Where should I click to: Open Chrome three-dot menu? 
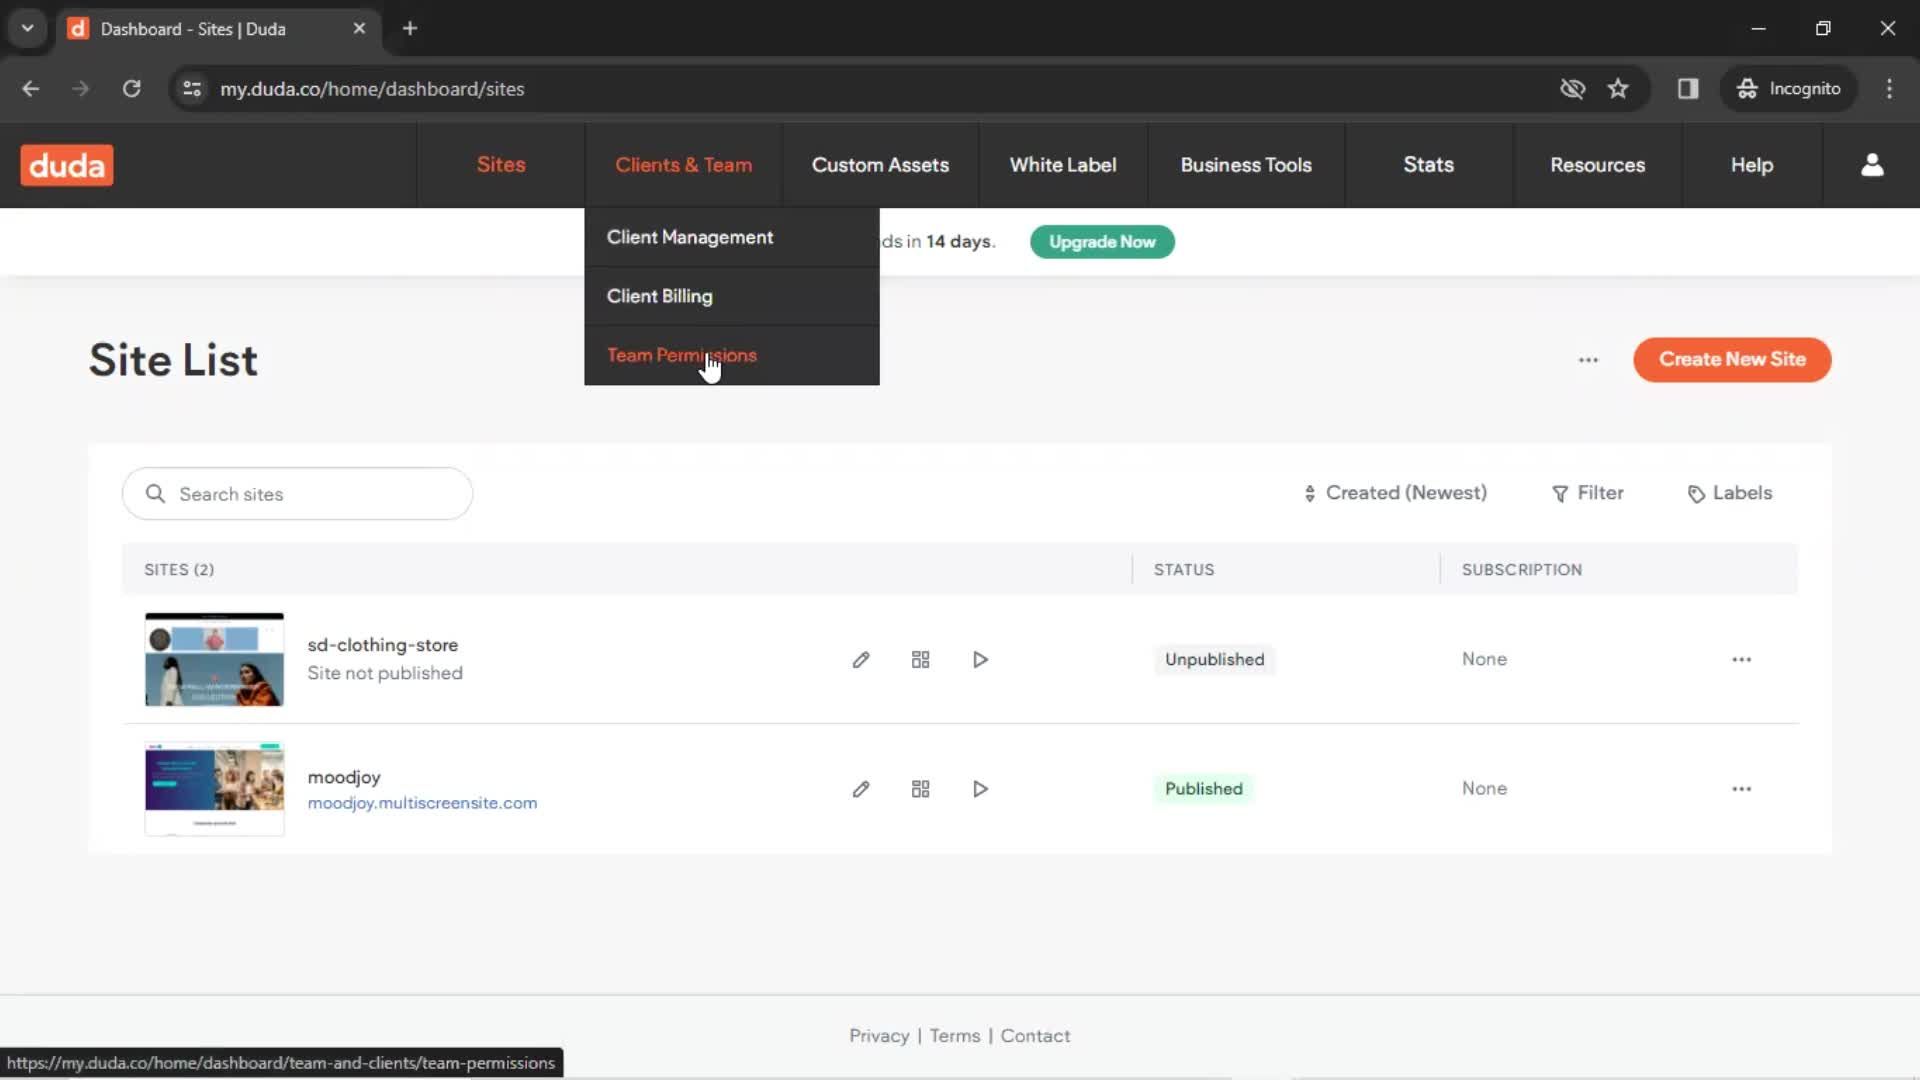(1889, 89)
